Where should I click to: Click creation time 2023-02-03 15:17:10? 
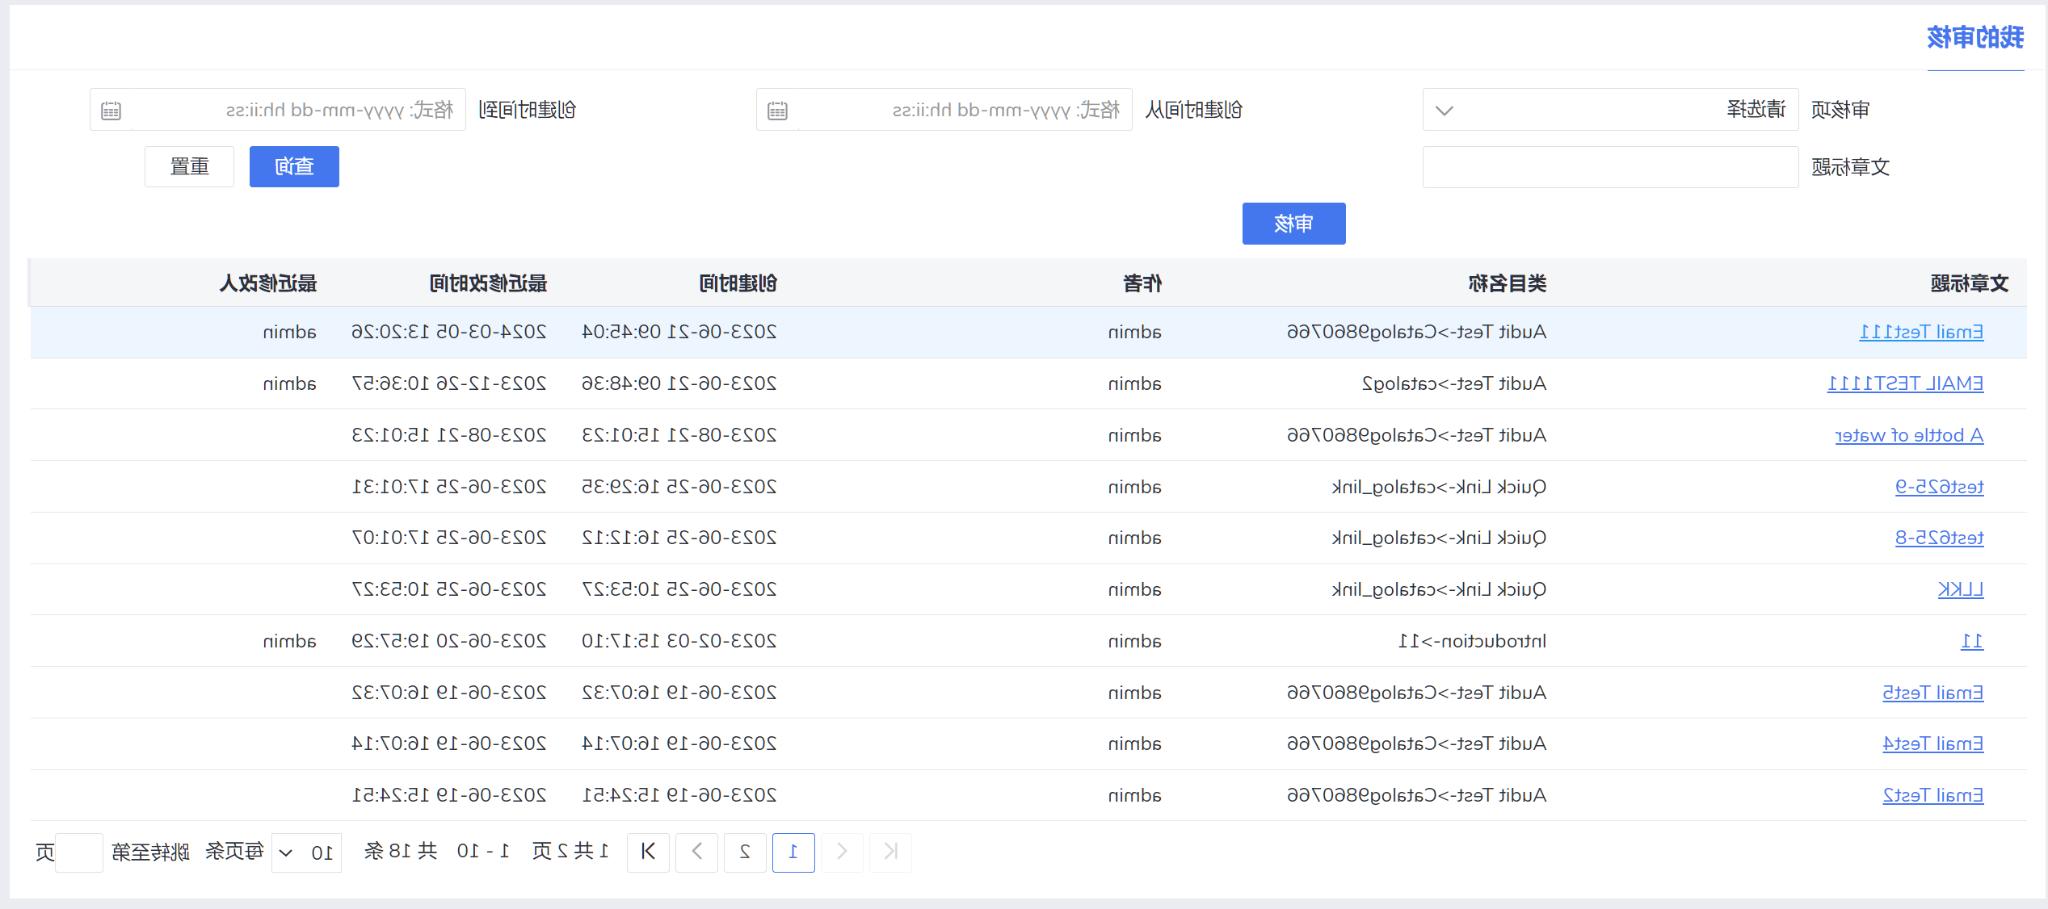[x=679, y=641]
